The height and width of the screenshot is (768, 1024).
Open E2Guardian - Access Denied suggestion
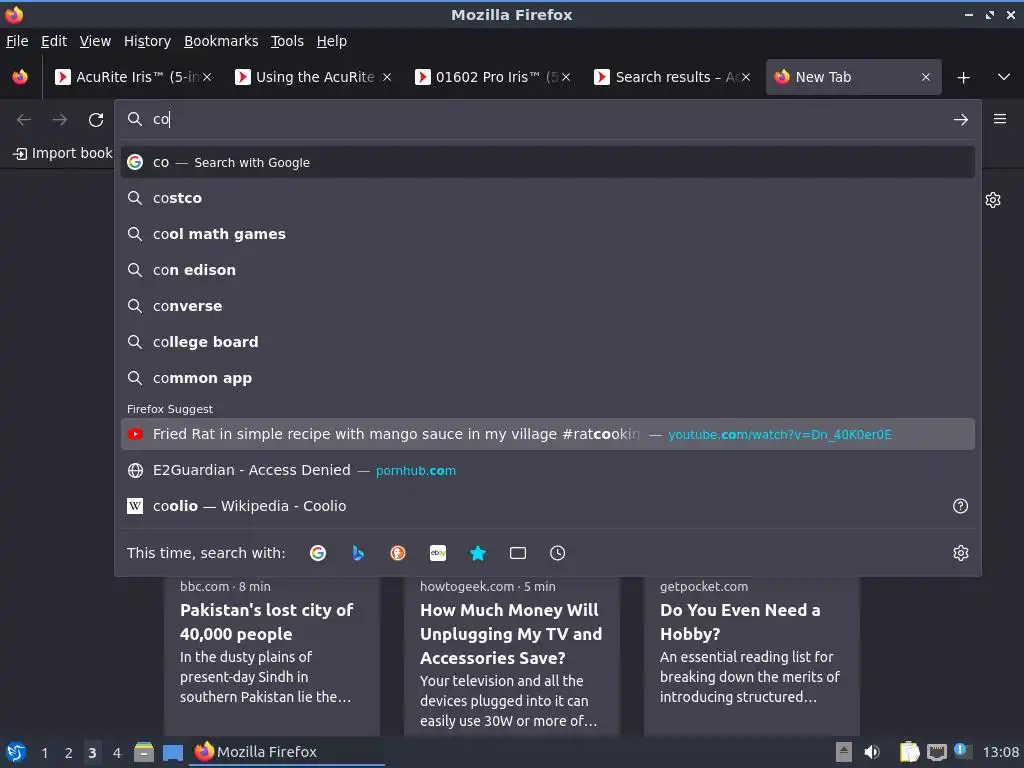[x=547, y=470]
